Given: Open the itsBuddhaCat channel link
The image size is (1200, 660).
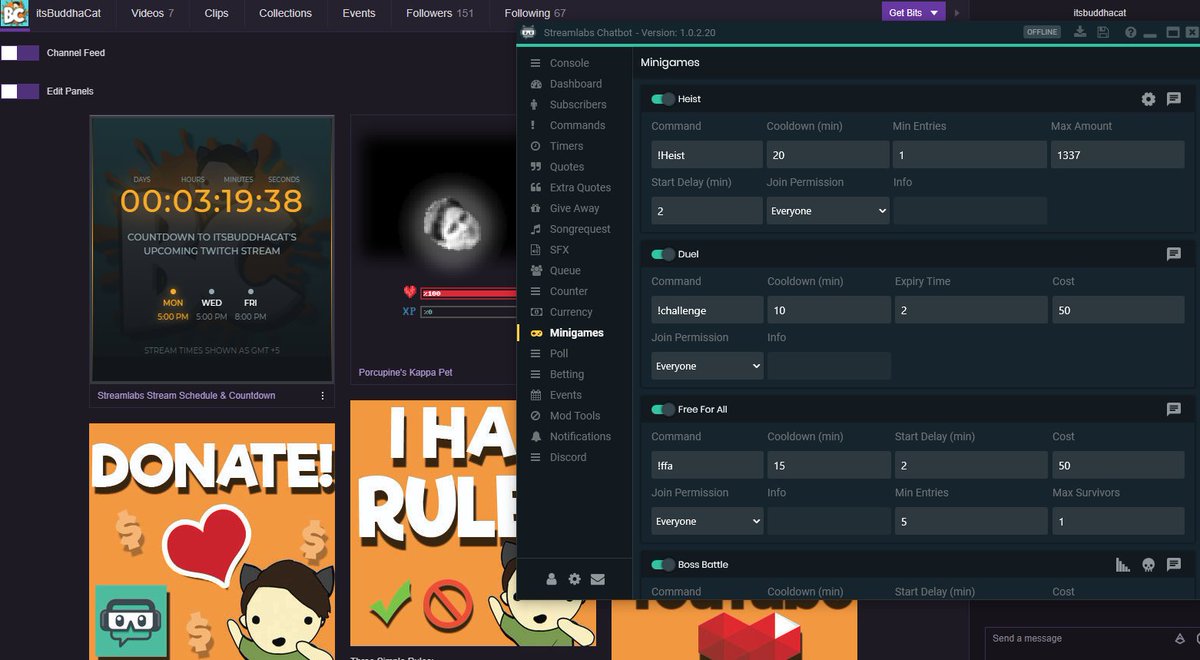Looking at the screenshot, I should (69, 13).
